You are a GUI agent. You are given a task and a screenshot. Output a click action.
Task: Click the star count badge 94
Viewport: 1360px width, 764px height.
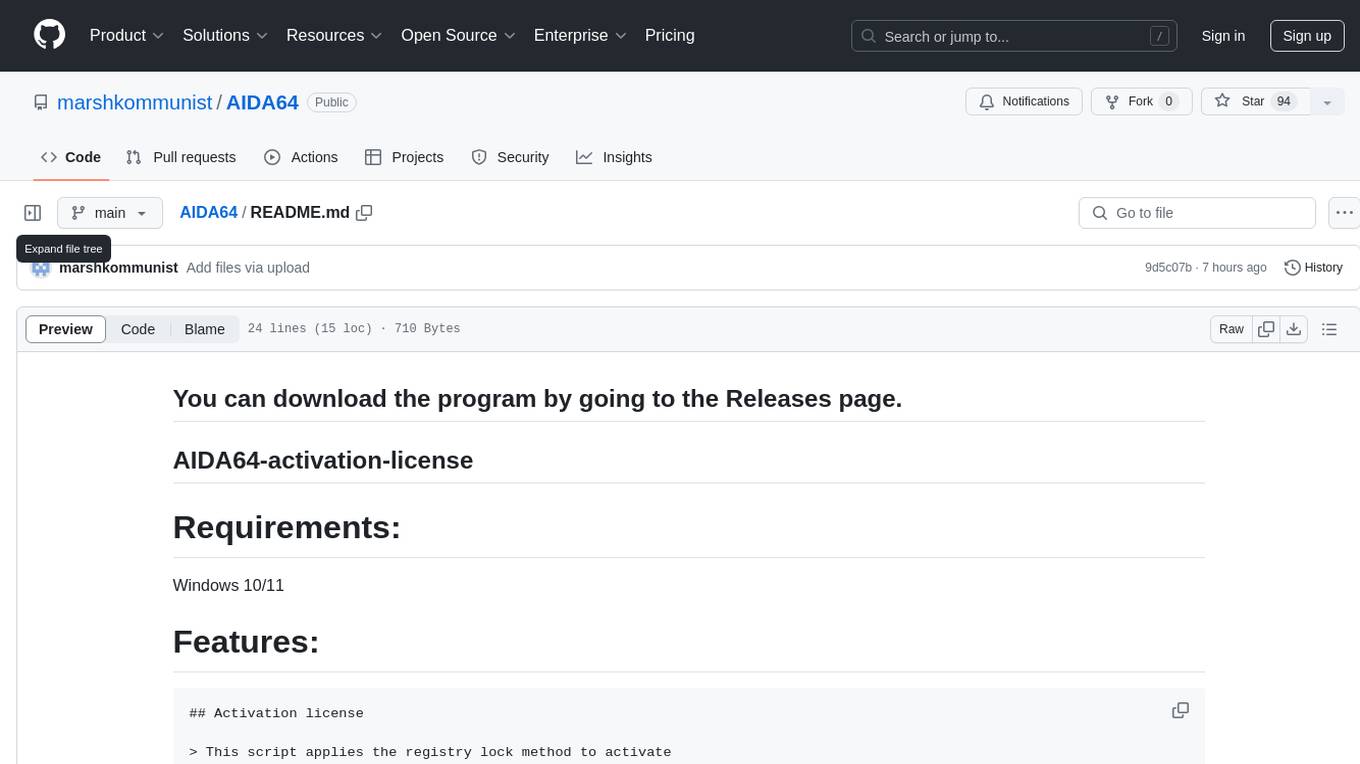click(x=1284, y=101)
